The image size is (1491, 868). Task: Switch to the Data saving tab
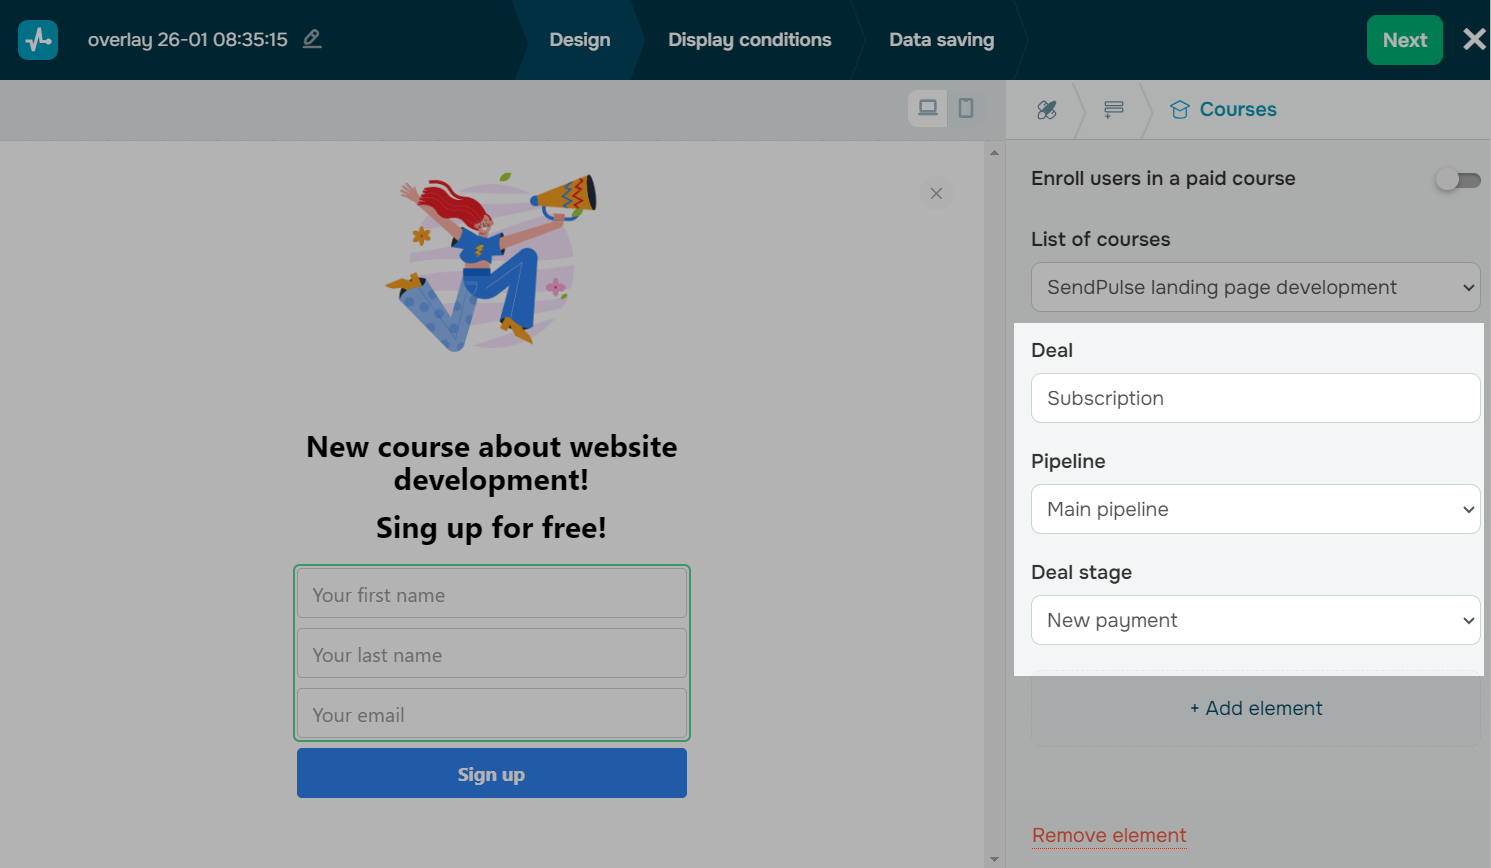click(x=941, y=40)
